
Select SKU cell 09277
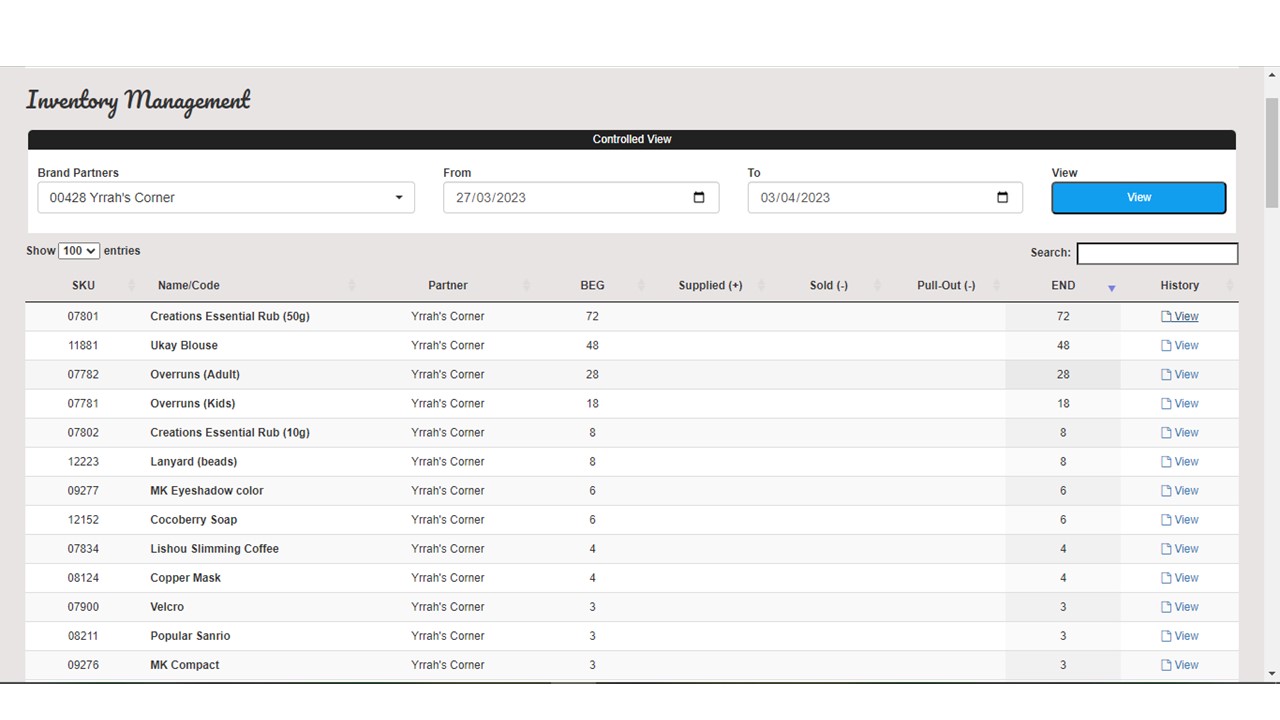click(x=83, y=491)
